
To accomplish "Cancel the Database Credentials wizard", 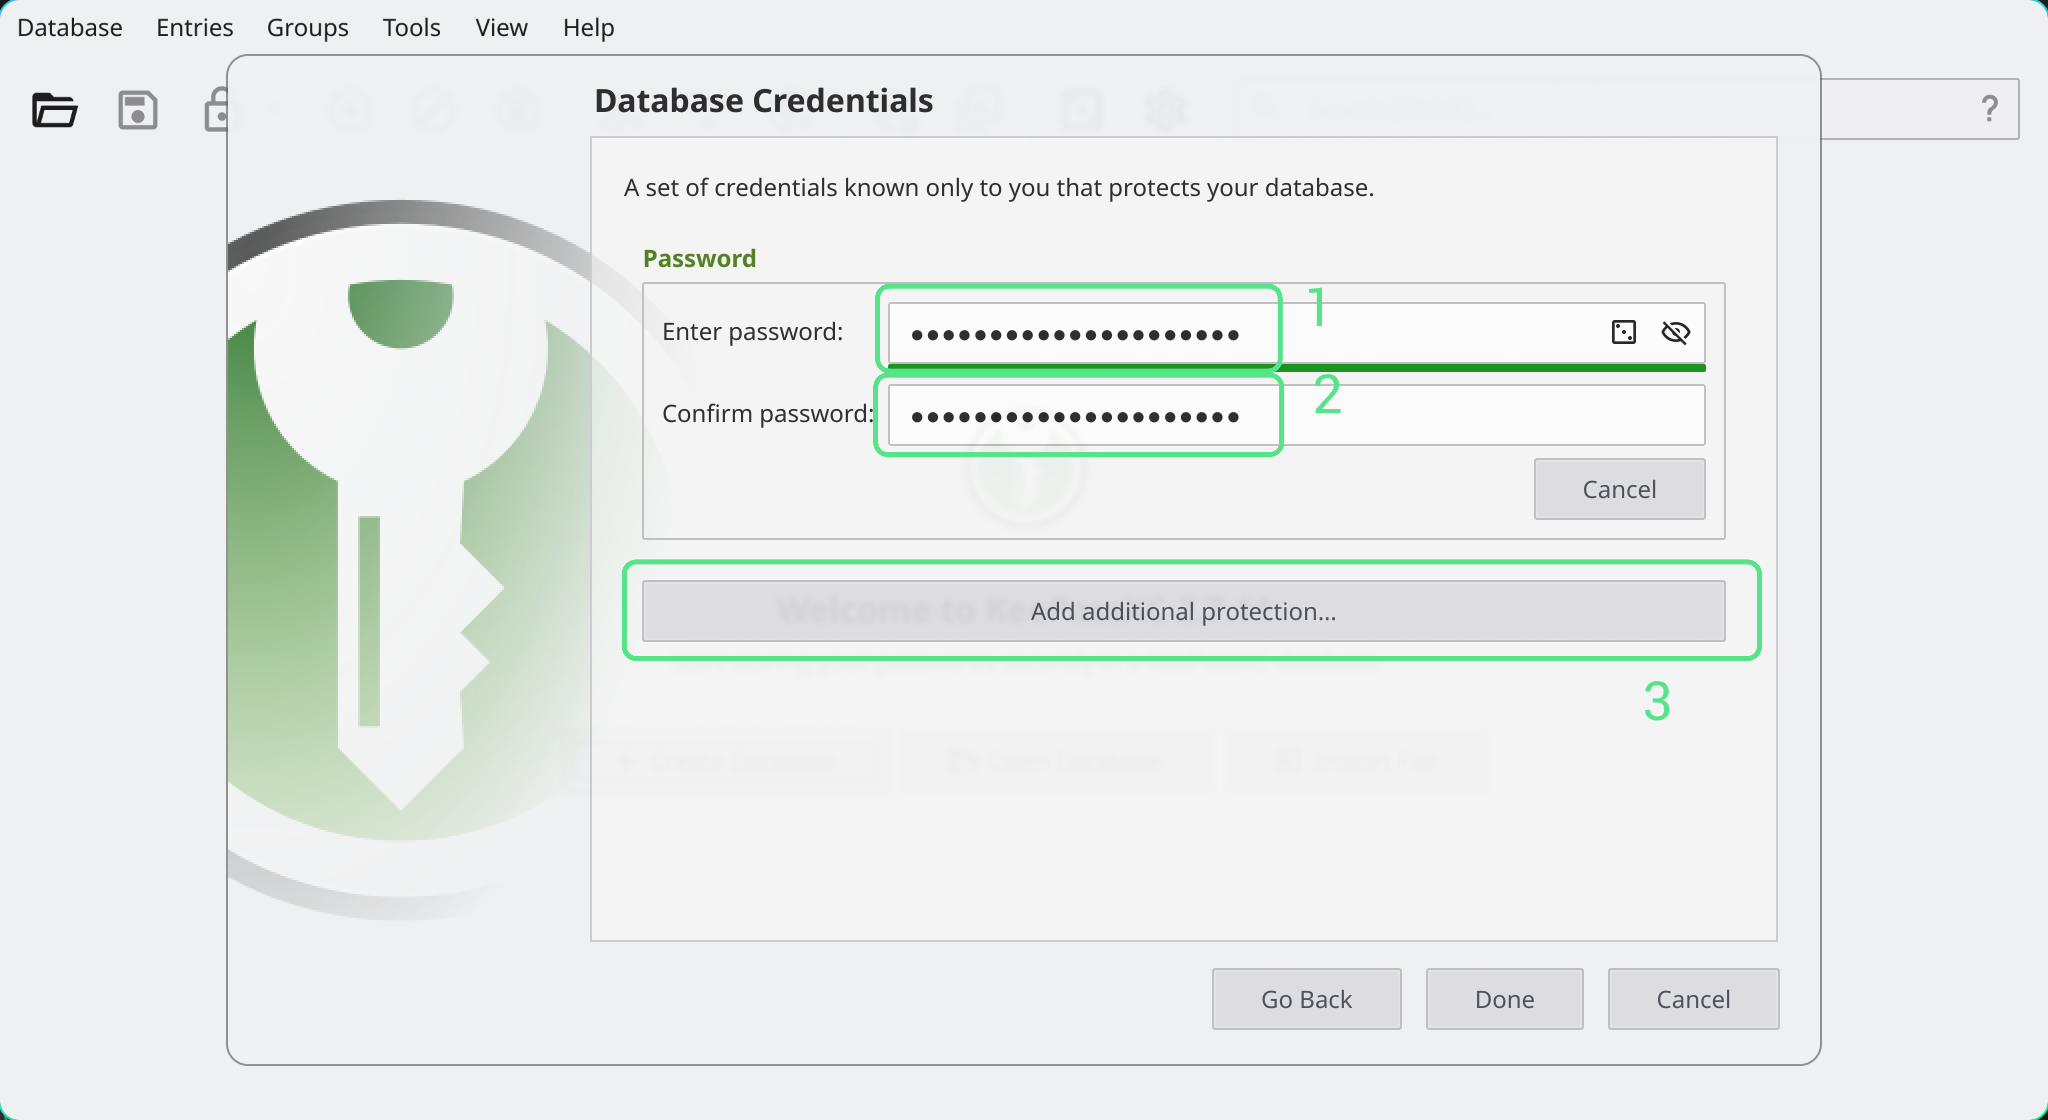I will click(x=1692, y=999).
